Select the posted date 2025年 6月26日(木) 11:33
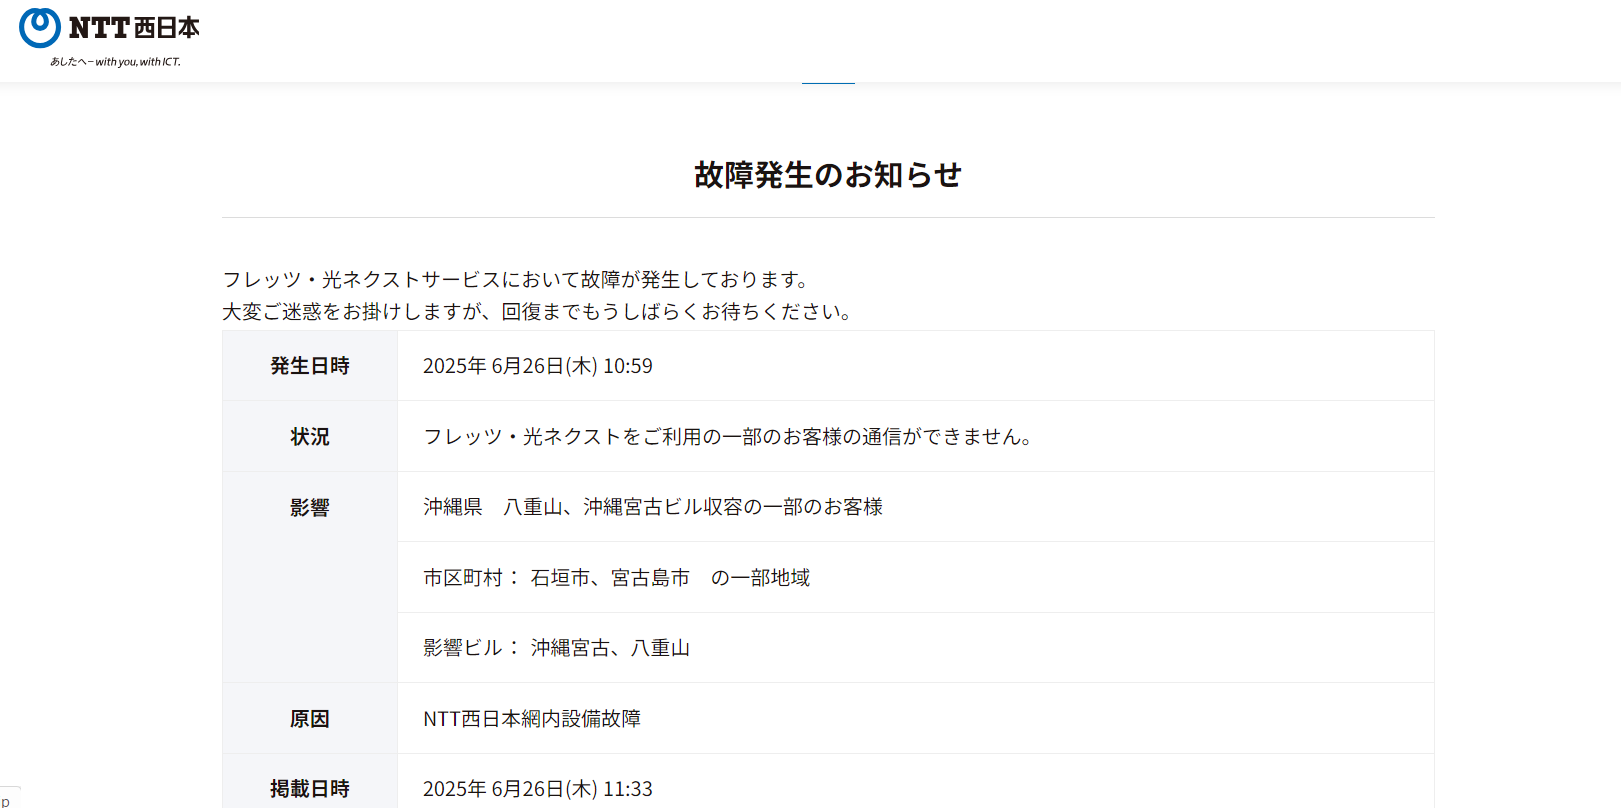This screenshot has width=1621, height=808. 538,789
